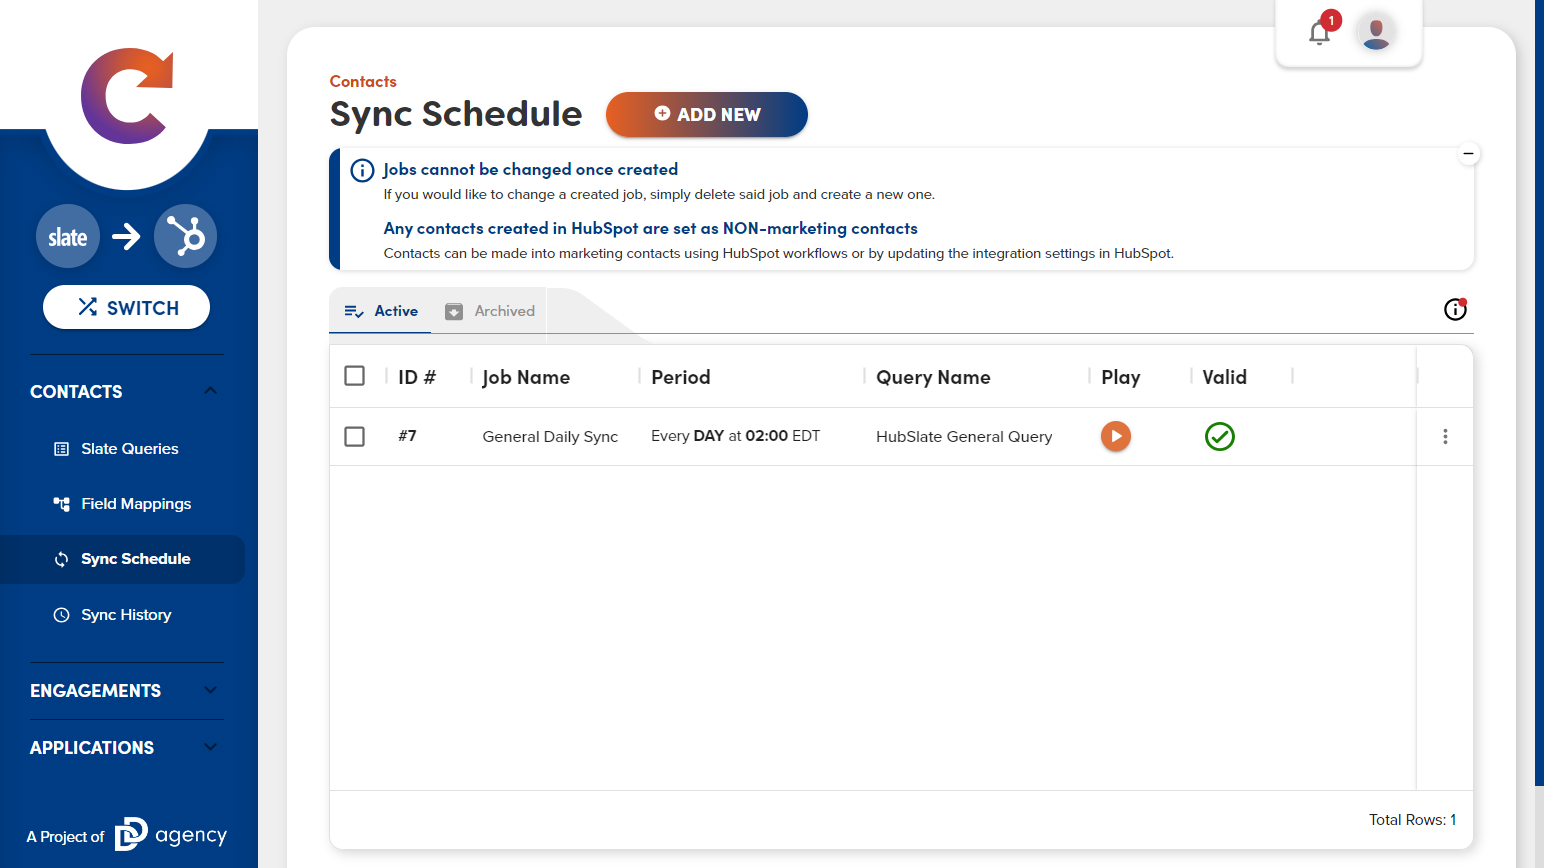Collapse the info banner with minus button

1468,154
